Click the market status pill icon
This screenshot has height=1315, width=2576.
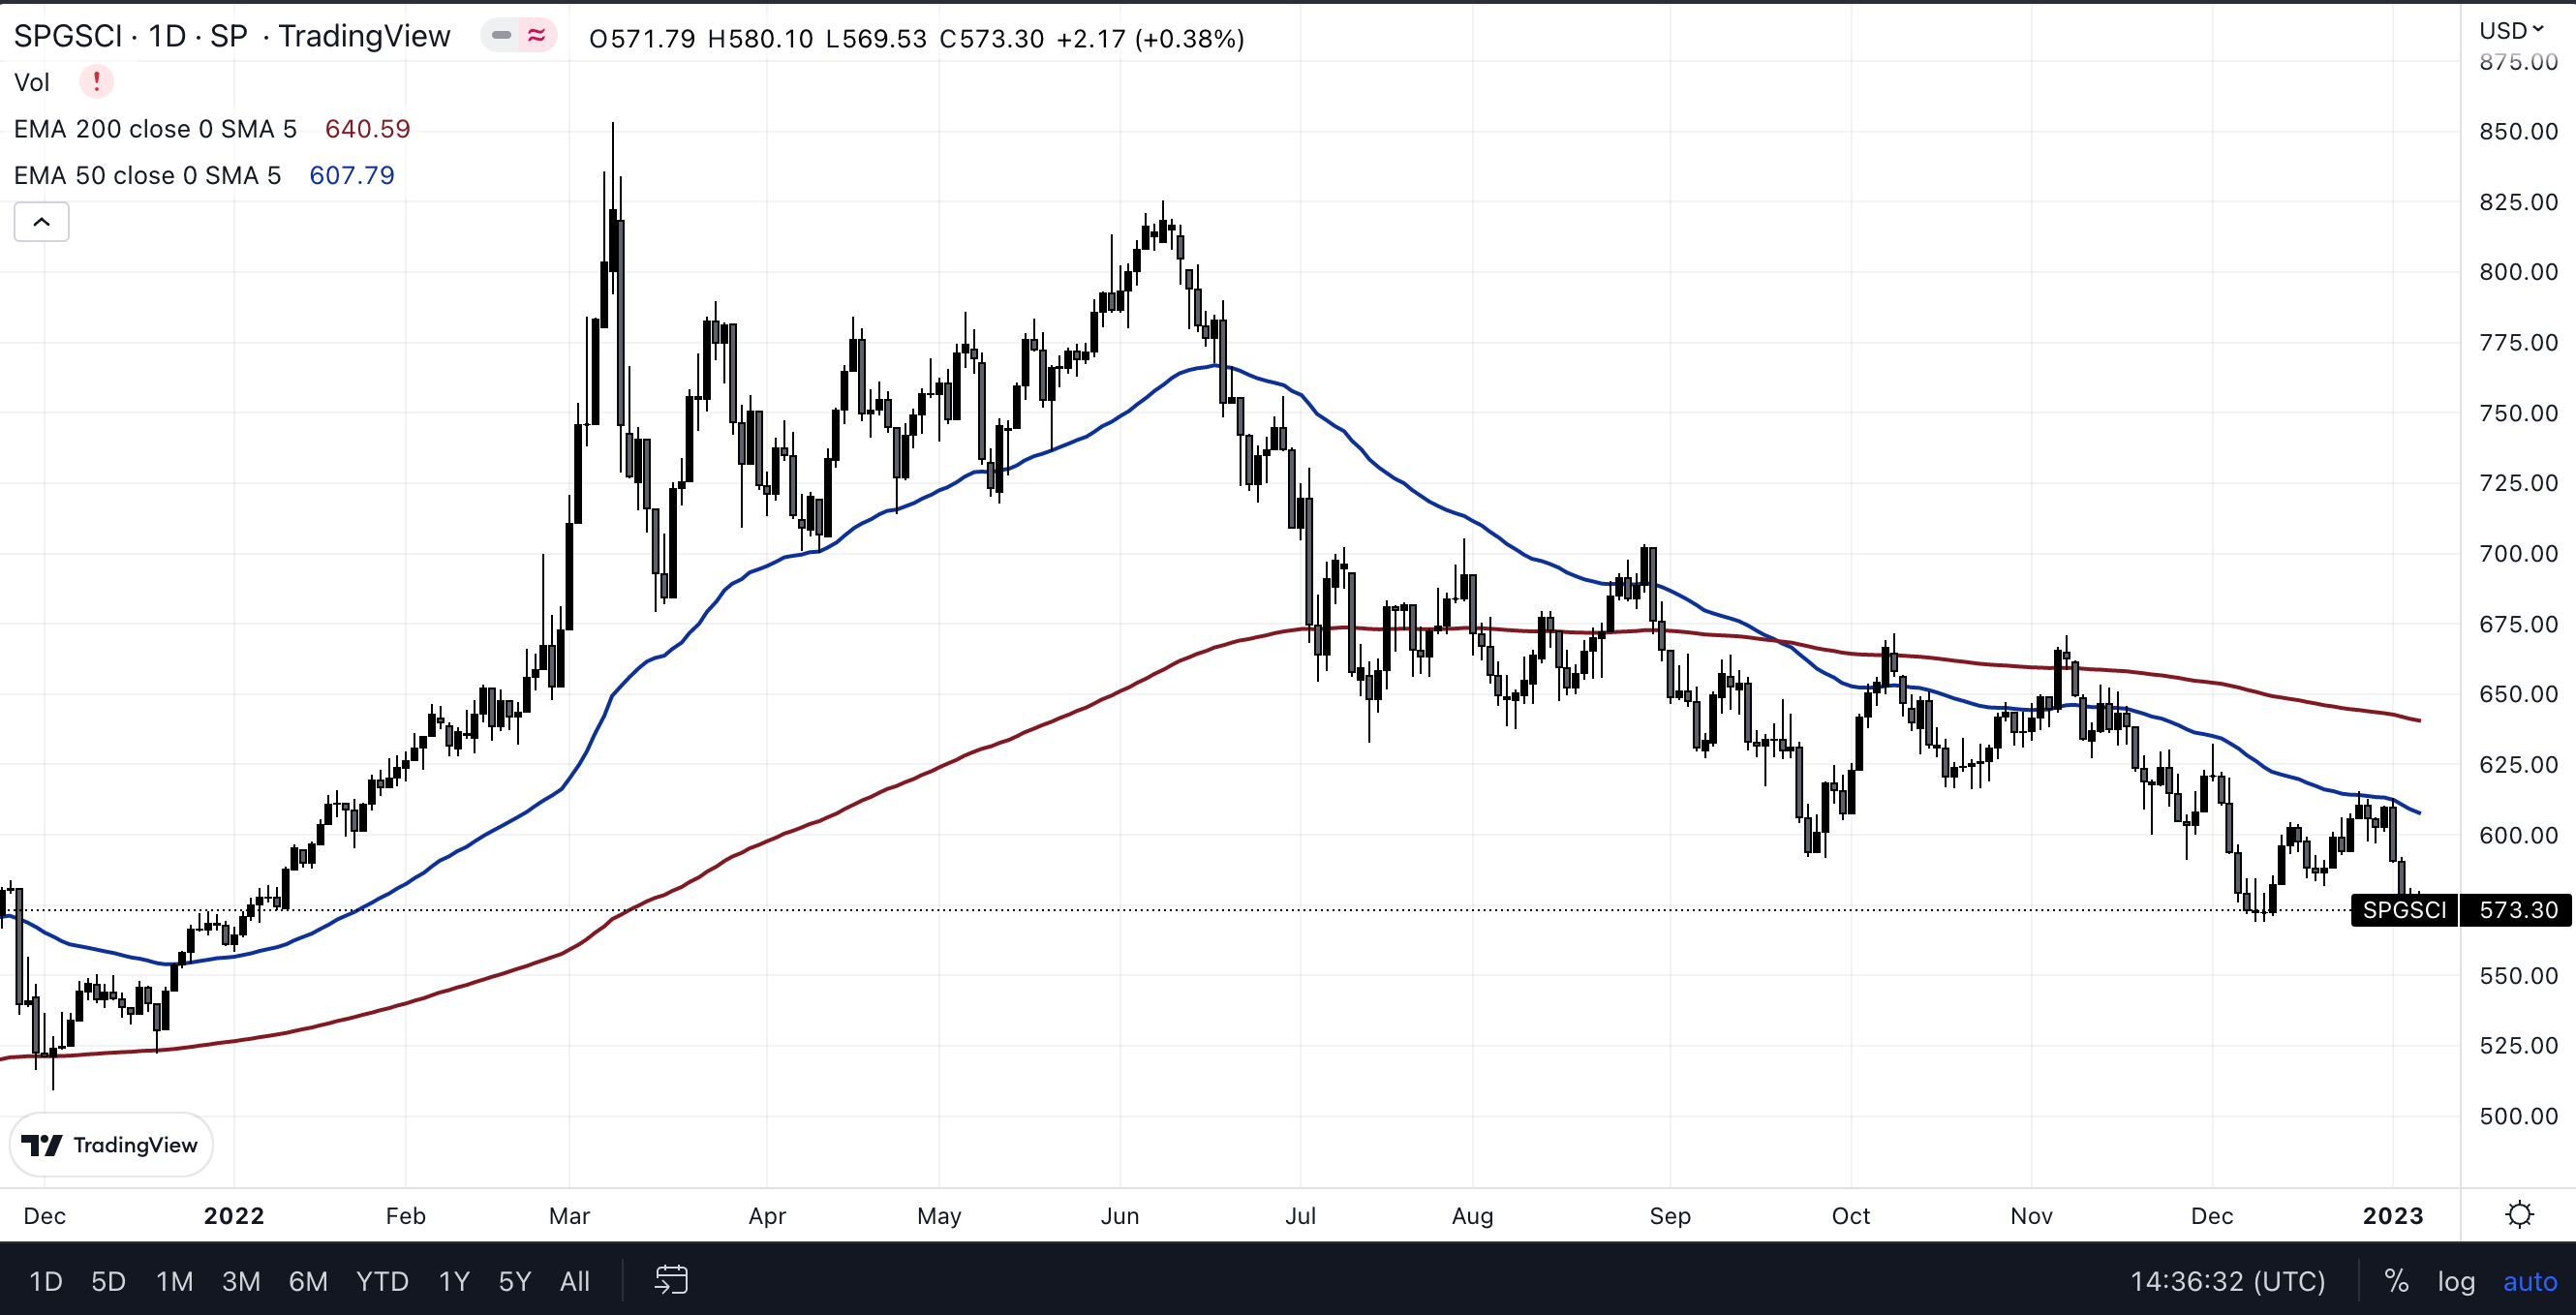coord(502,36)
